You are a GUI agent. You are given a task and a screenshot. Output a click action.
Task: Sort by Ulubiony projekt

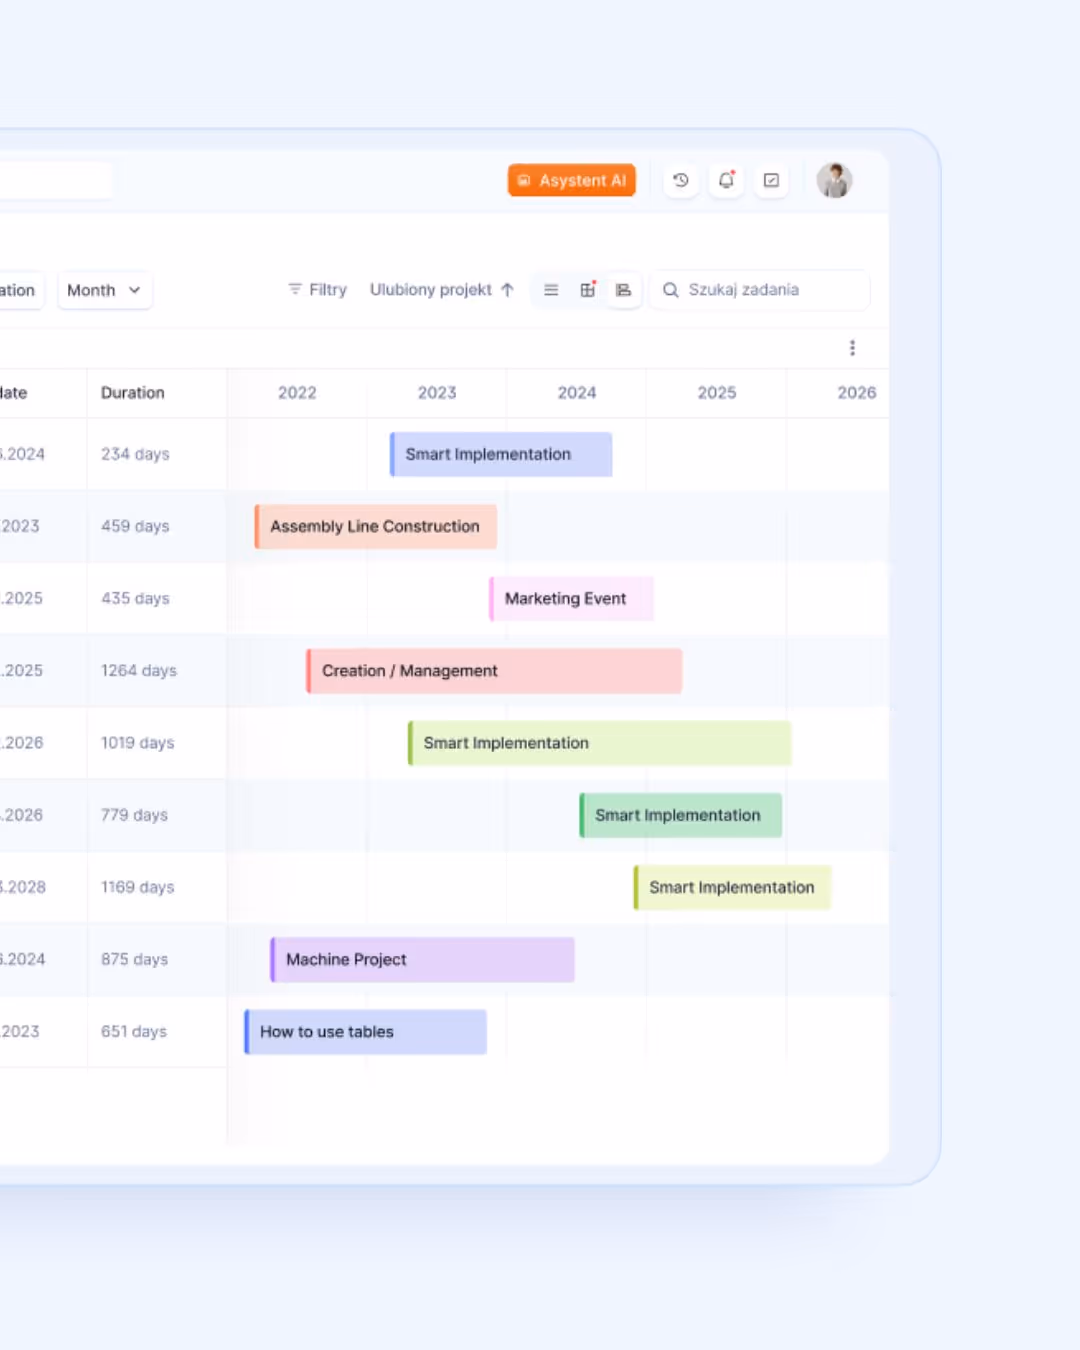point(441,289)
